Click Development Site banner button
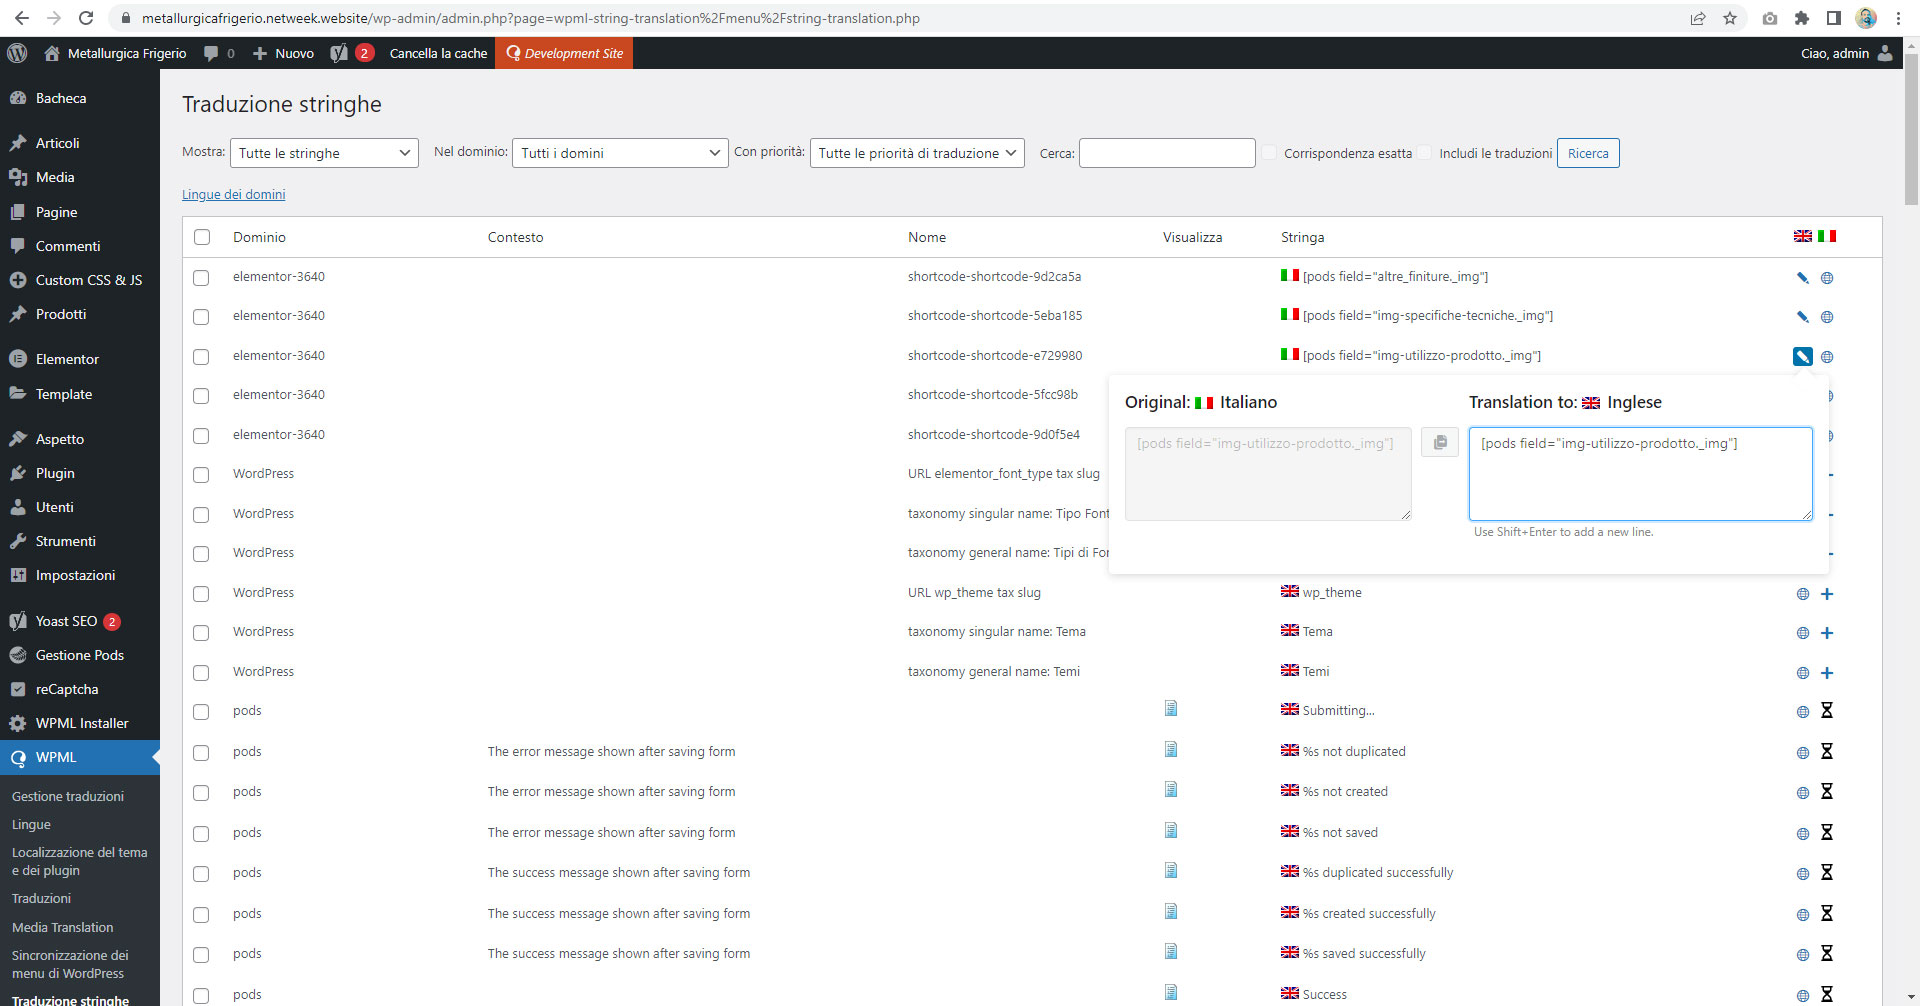This screenshot has width=1920, height=1006. [564, 53]
